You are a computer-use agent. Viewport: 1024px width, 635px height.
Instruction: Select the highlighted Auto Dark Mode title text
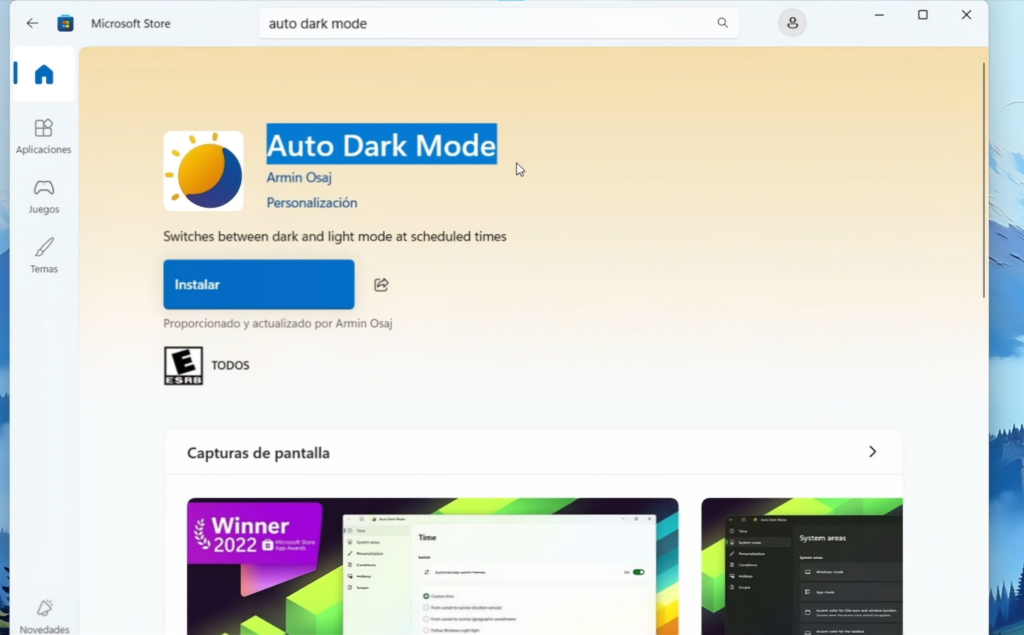(381, 145)
